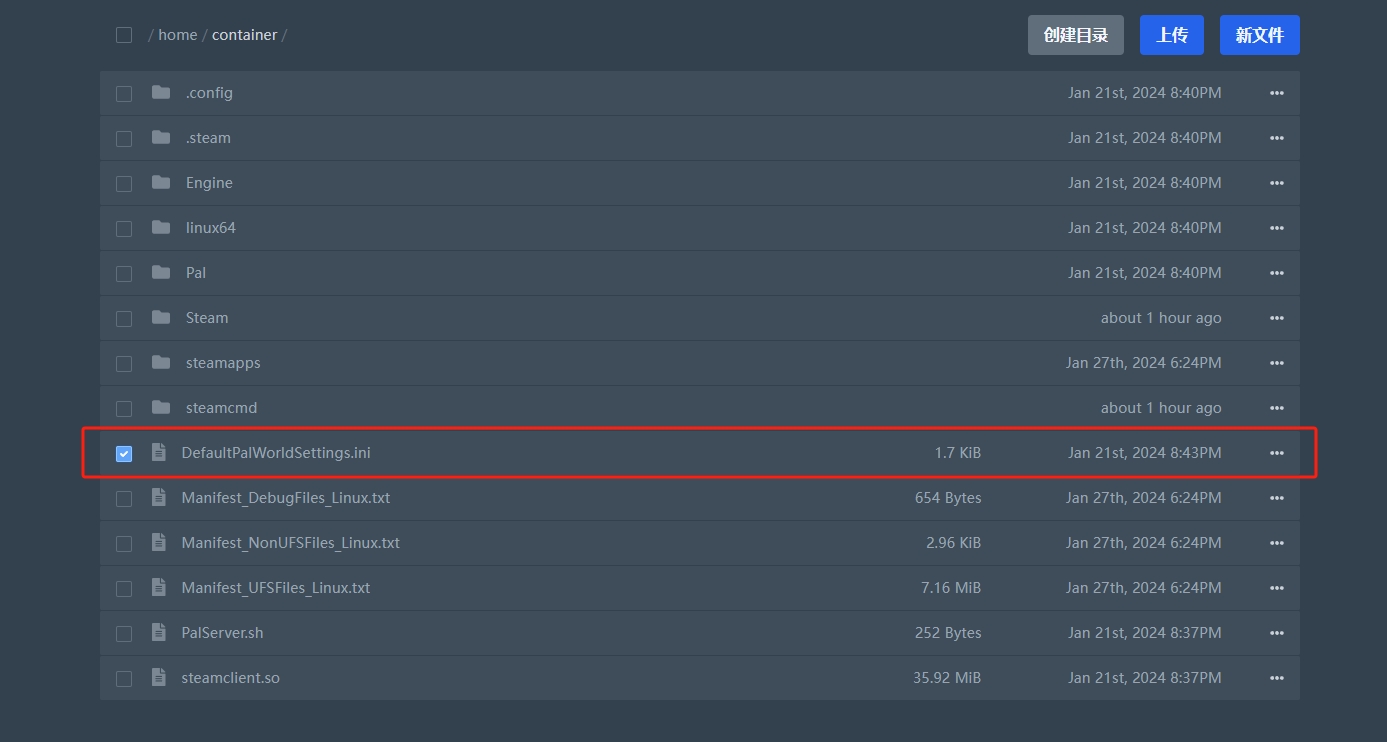The image size is (1387, 742).
Task: Click the 上传 upload button
Action: click(1172, 35)
